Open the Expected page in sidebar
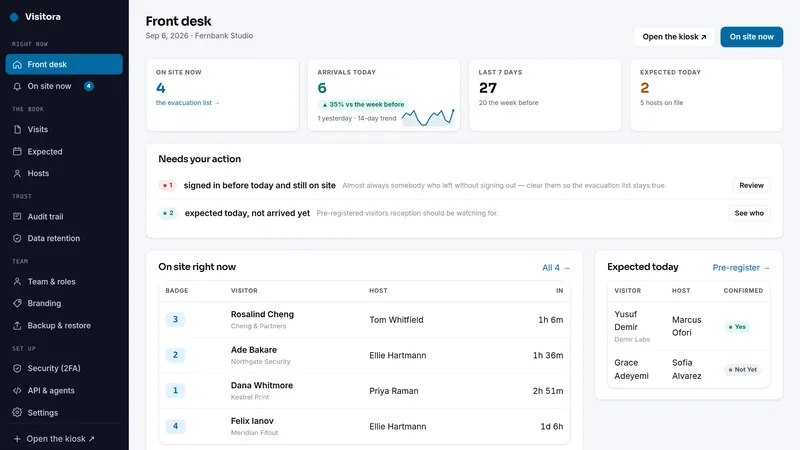Image resolution: width=800 pixels, height=450 pixels. pyautogui.click(x=64, y=152)
